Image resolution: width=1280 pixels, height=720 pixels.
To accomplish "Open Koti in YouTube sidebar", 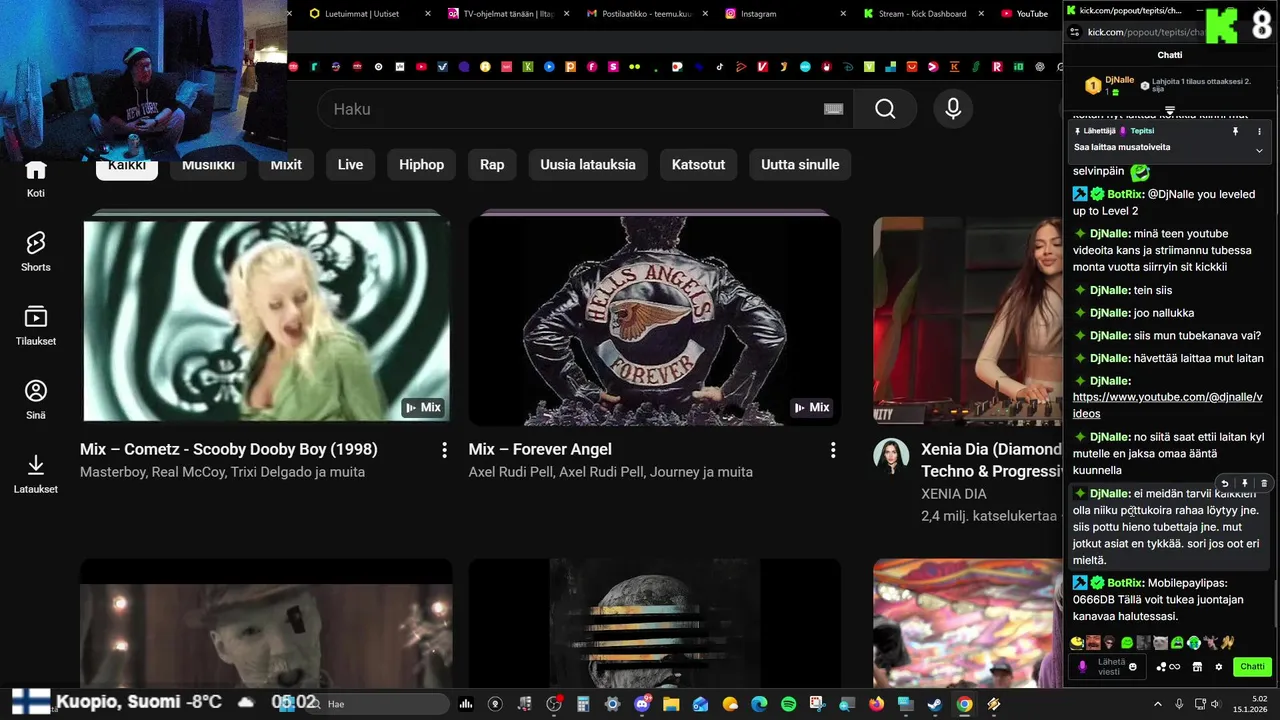I will (36, 180).
